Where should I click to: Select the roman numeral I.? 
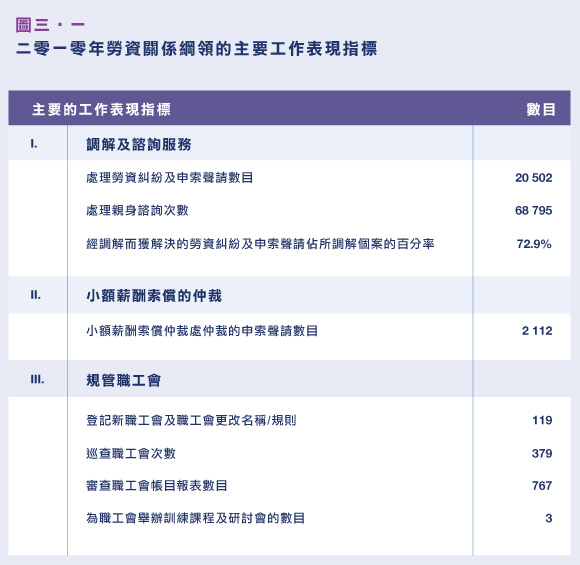(x=34, y=144)
